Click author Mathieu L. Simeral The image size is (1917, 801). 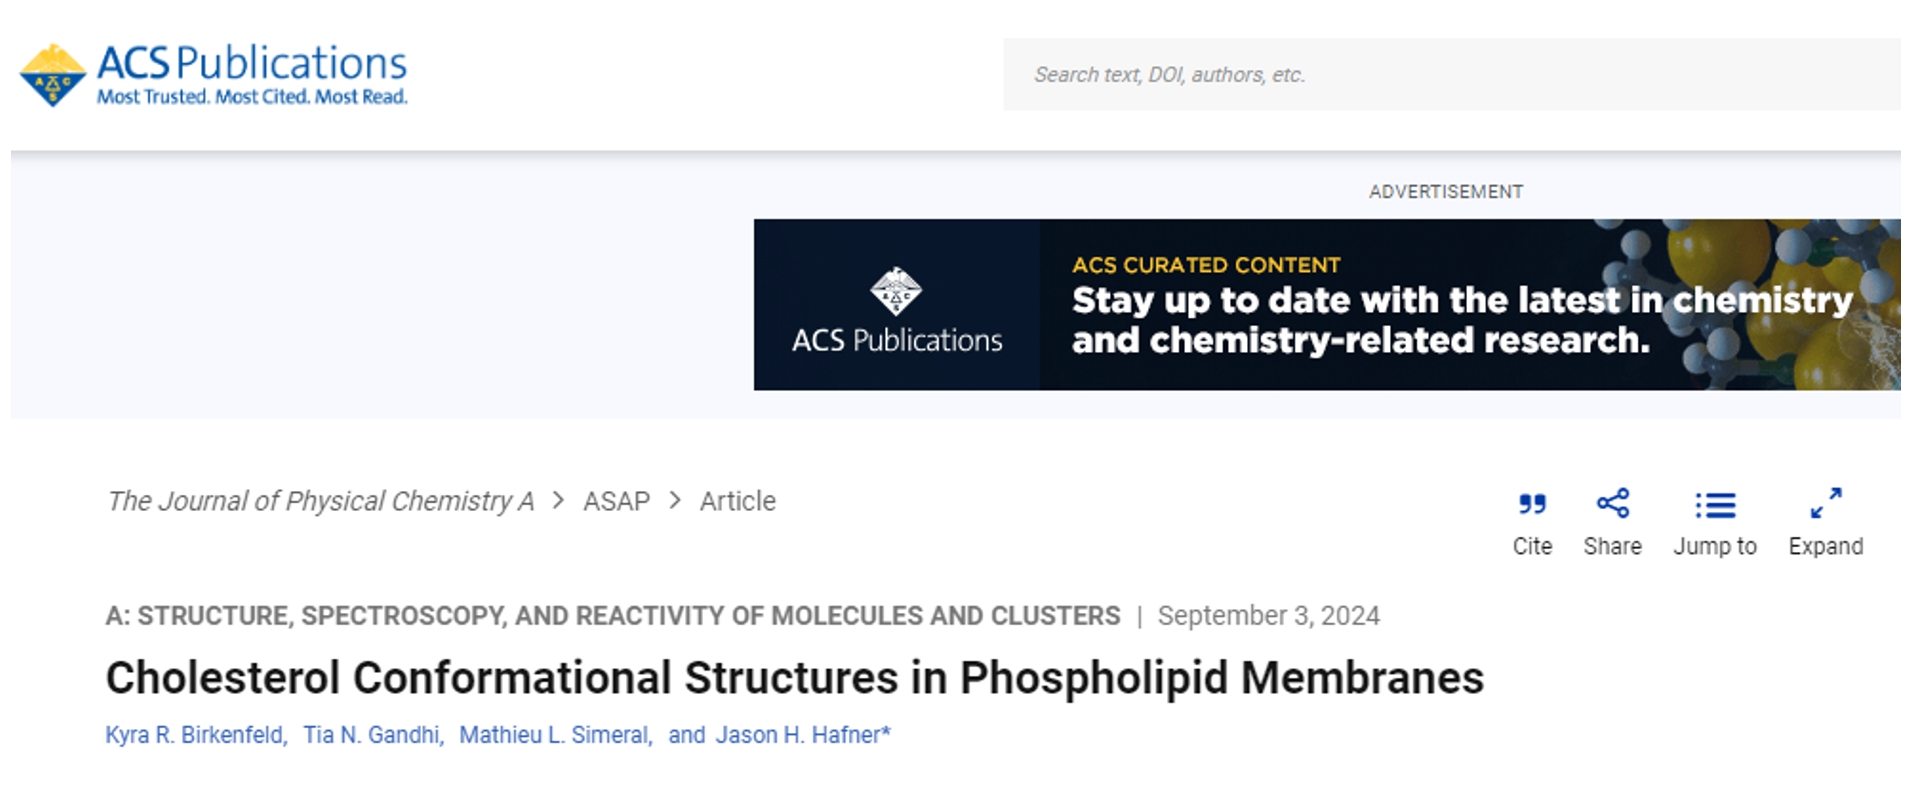click(x=555, y=735)
